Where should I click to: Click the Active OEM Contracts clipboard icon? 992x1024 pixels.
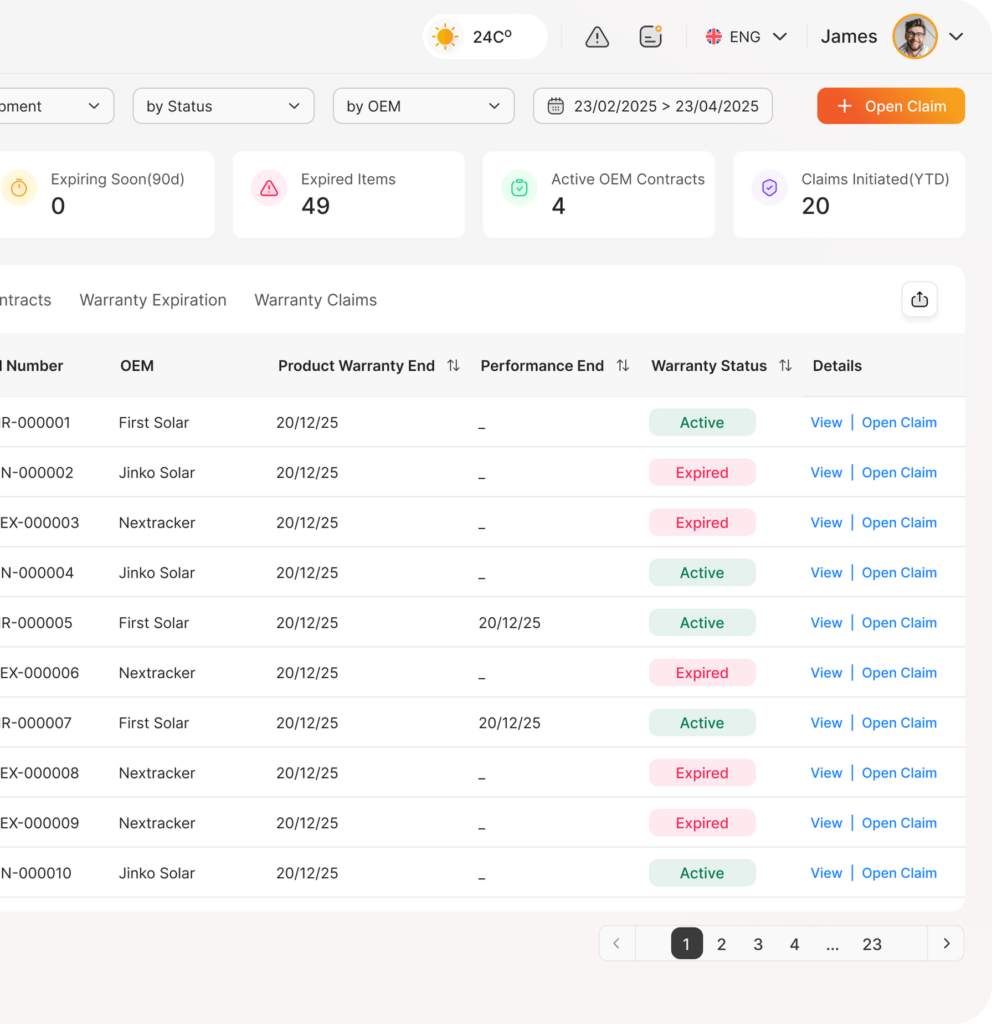point(519,188)
